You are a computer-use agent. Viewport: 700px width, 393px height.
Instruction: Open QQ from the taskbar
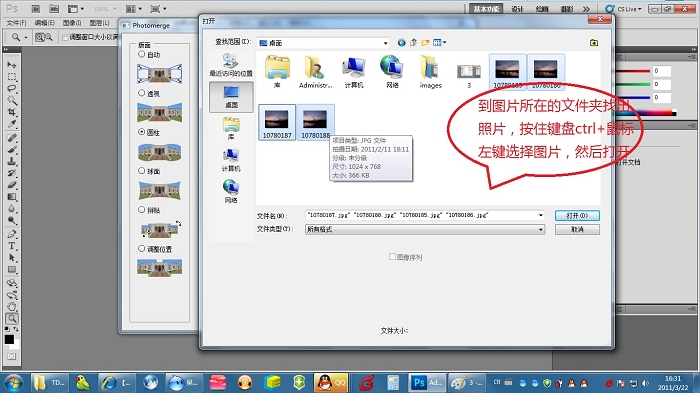point(331,383)
